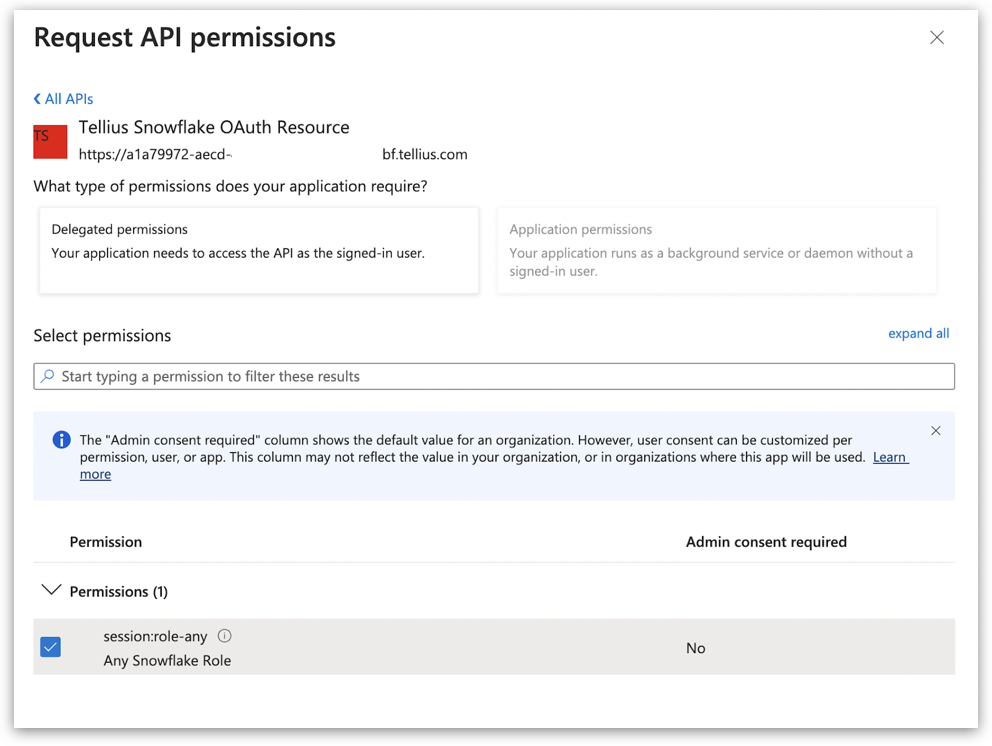
Task: Uncheck the session:role-any permission checkbox
Action: tap(51, 647)
